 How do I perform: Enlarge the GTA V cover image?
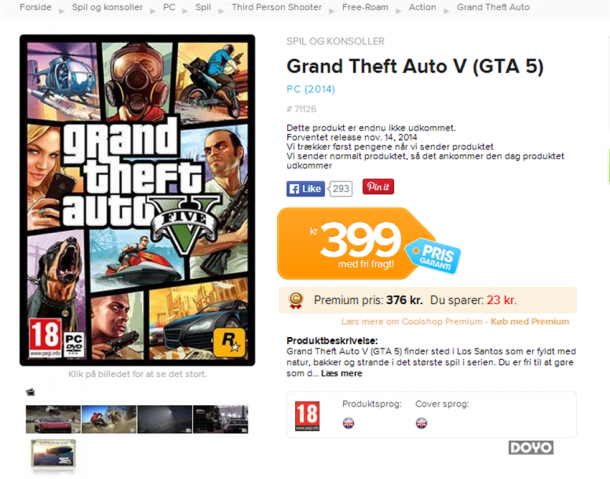137,200
